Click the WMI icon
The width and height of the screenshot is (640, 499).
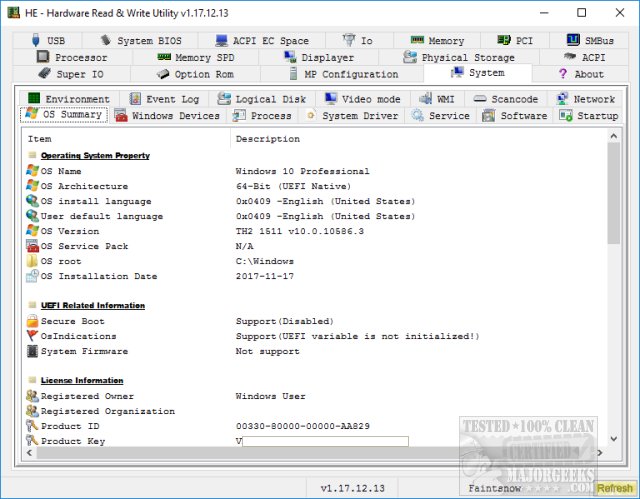tap(426, 98)
